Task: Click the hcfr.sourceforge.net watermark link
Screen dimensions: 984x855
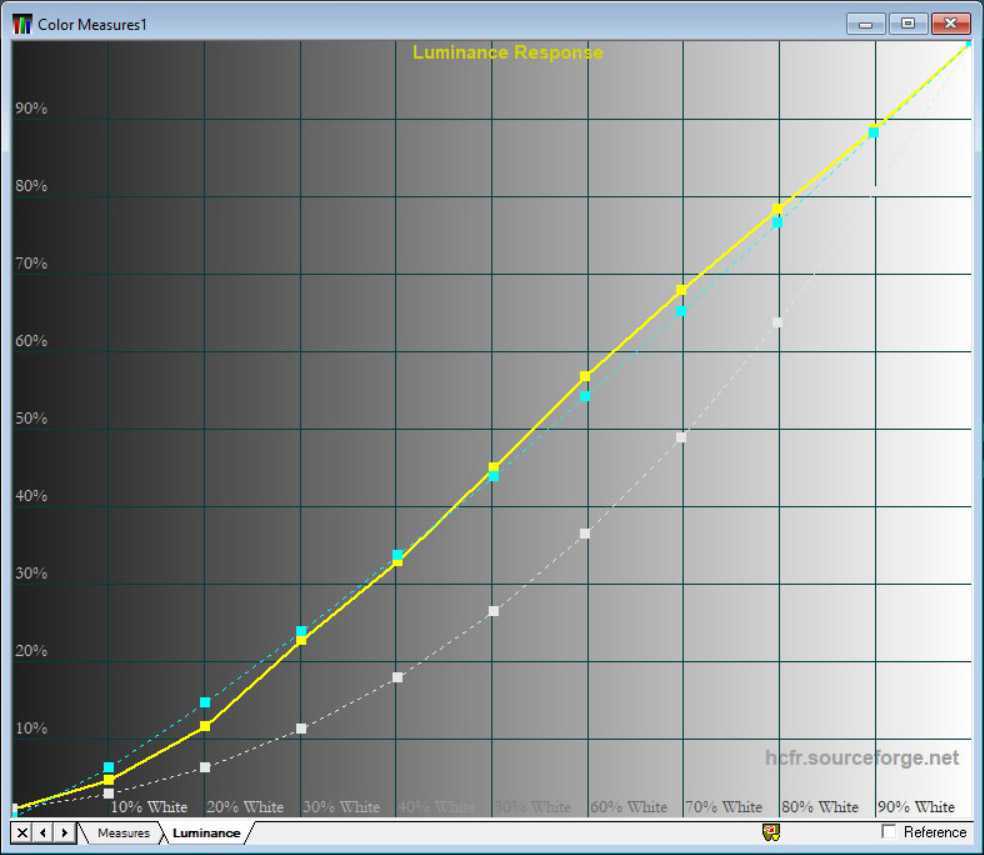Action: pos(861,758)
